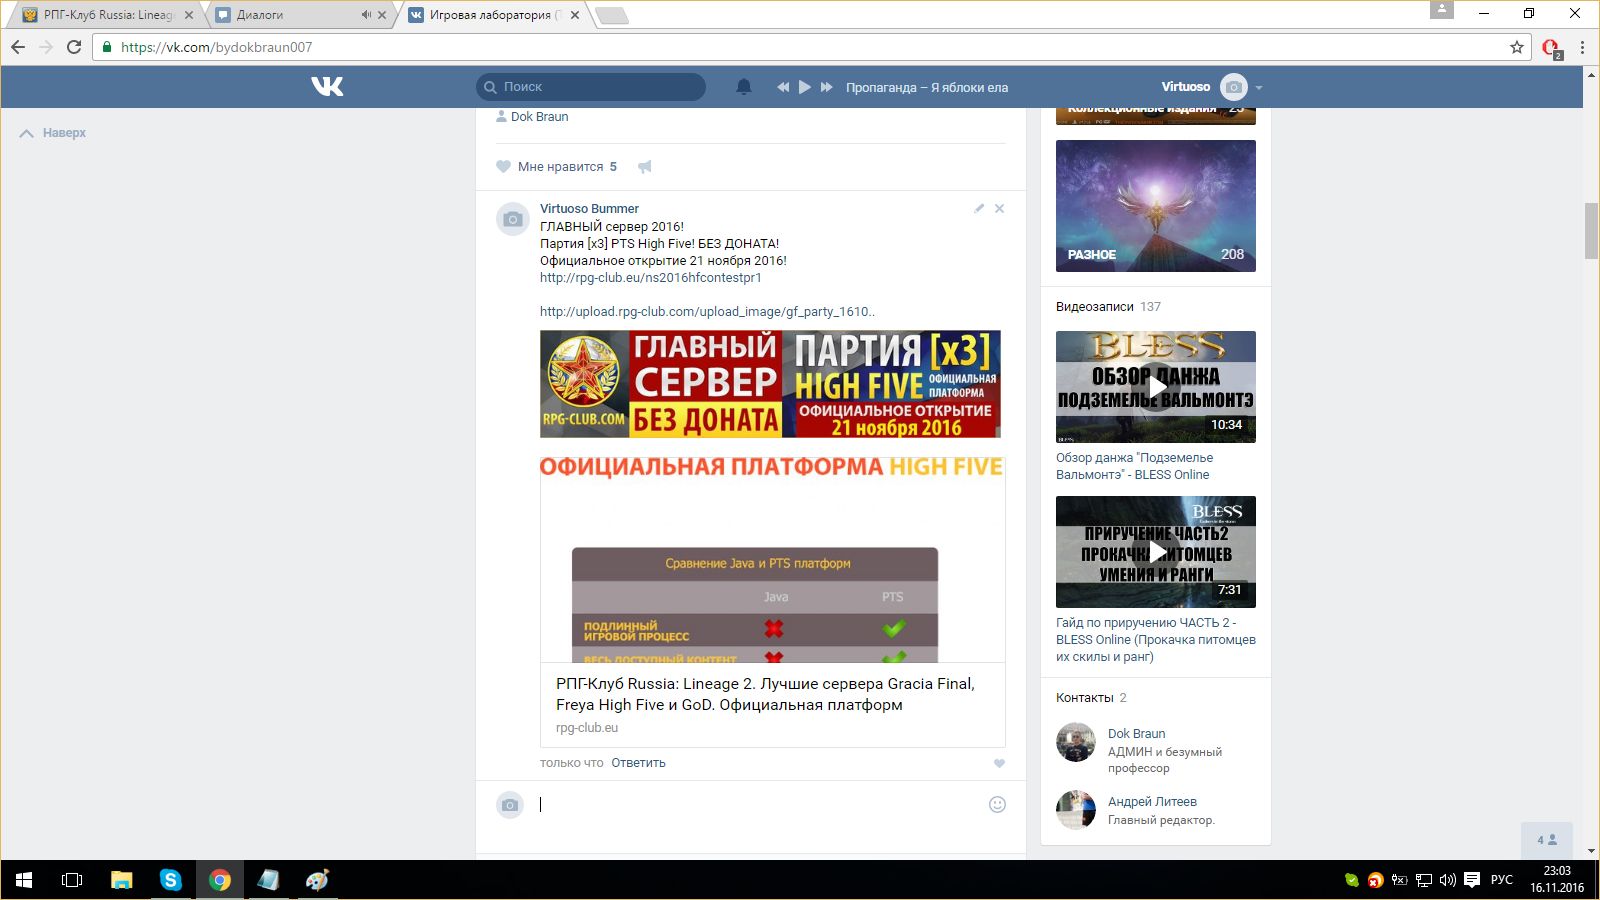Screen dimensions: 1600x900
Task: Play previous track in header player
Action: tap(783, 87)
